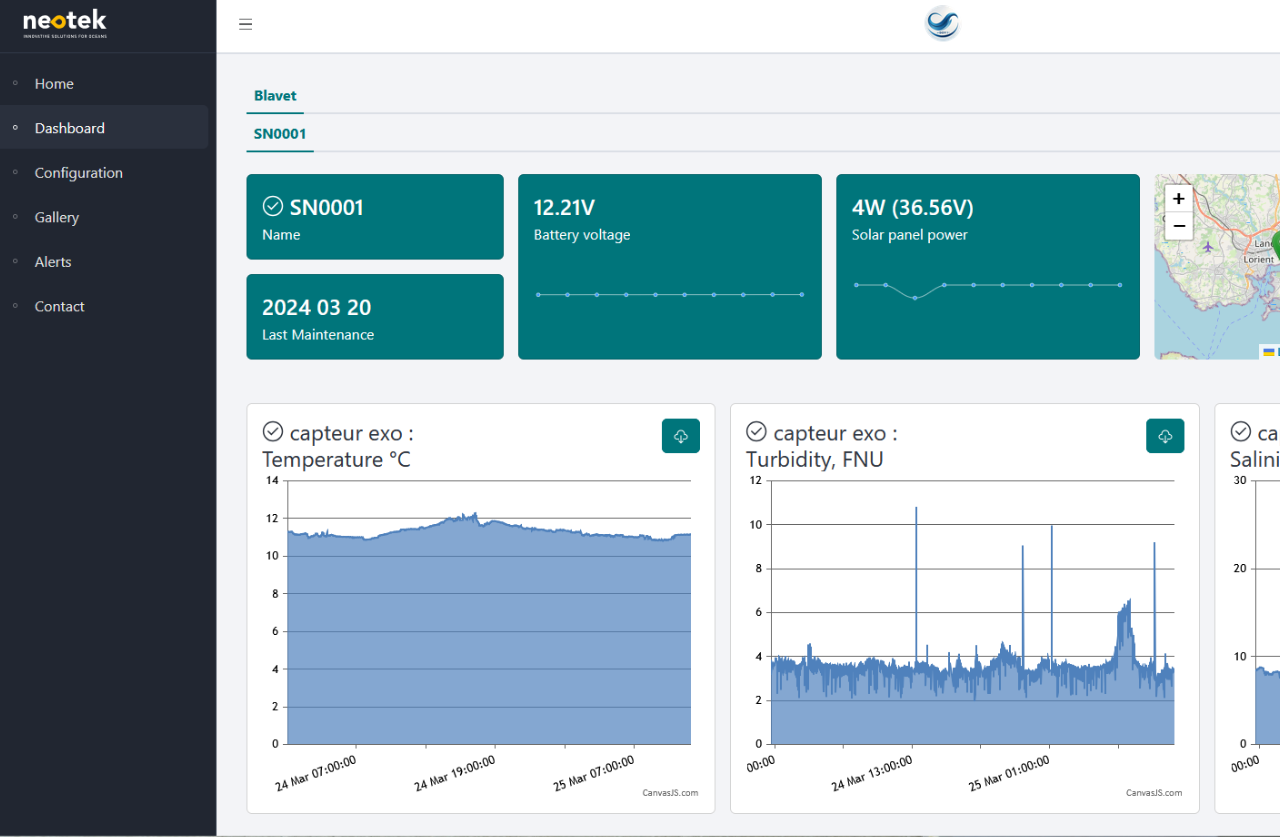Open Configuration from the sidebar
The image size is (1280, 837).
pyautogui.click(x=79, y=172)
